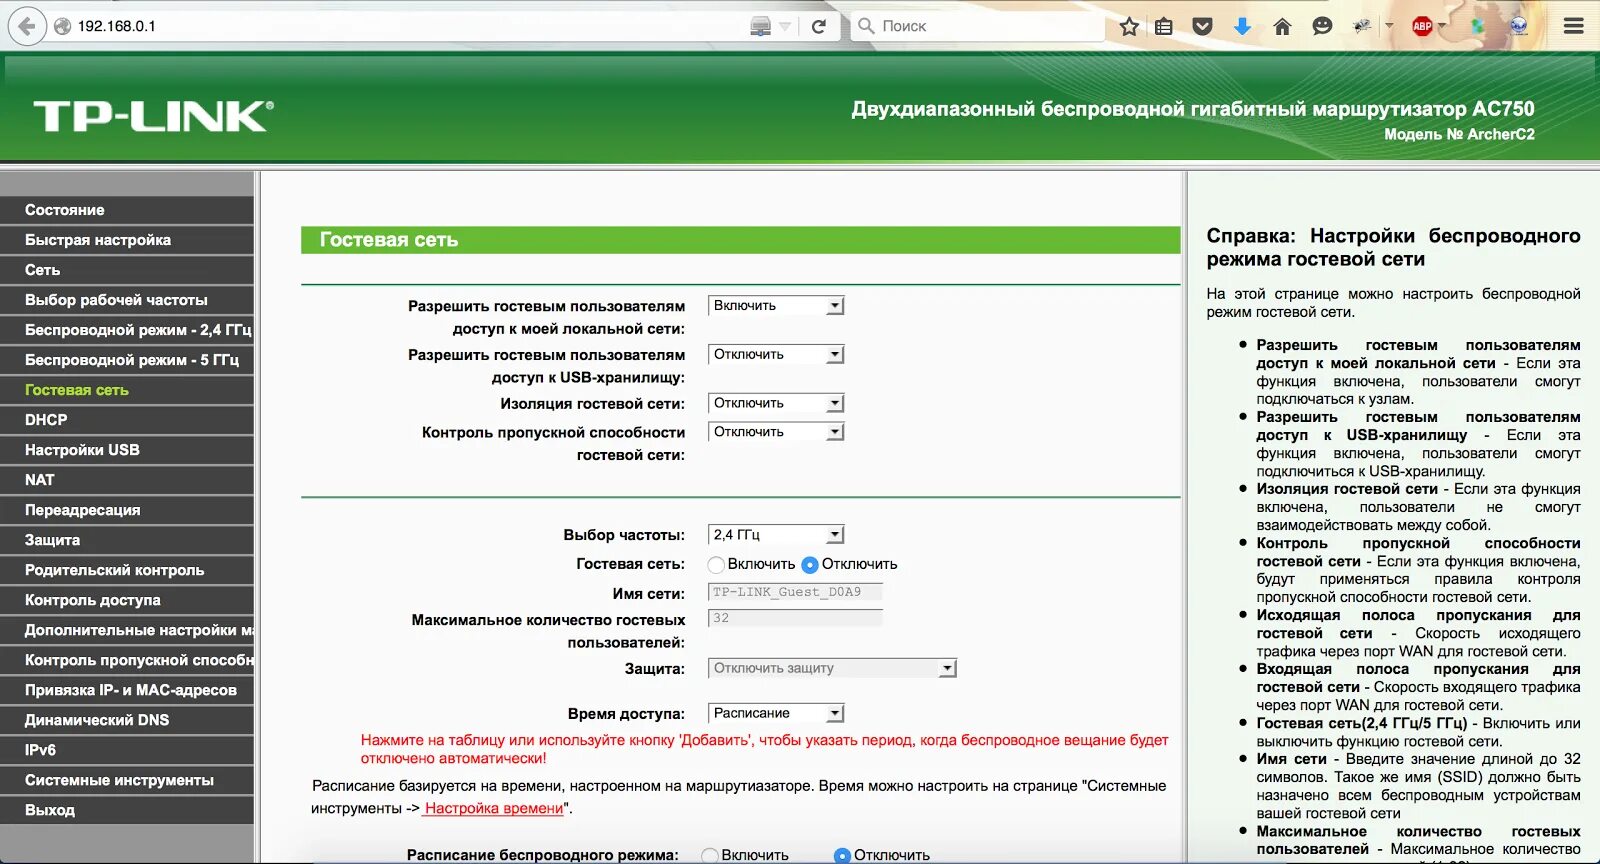Open the address bar history dropdown arrow
The width and height of the screenshot is (1600, 864).
[x=785, y=27]
